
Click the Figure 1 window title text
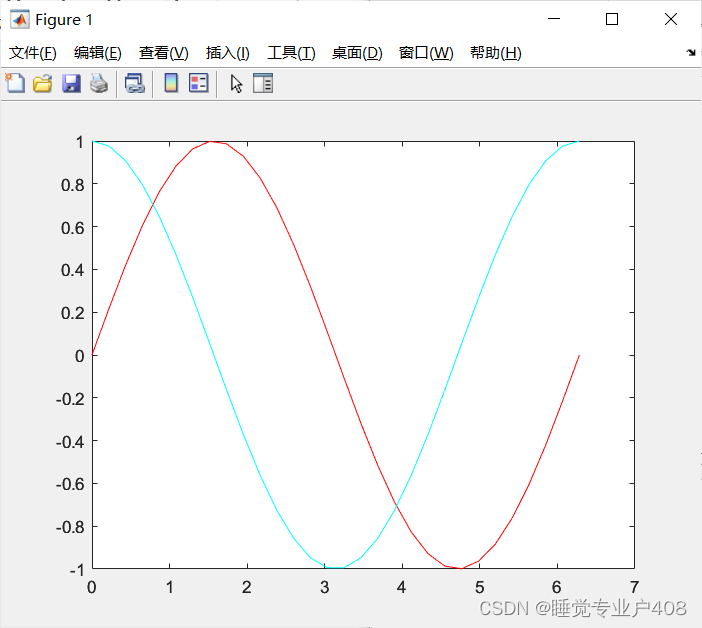[64, 20]
